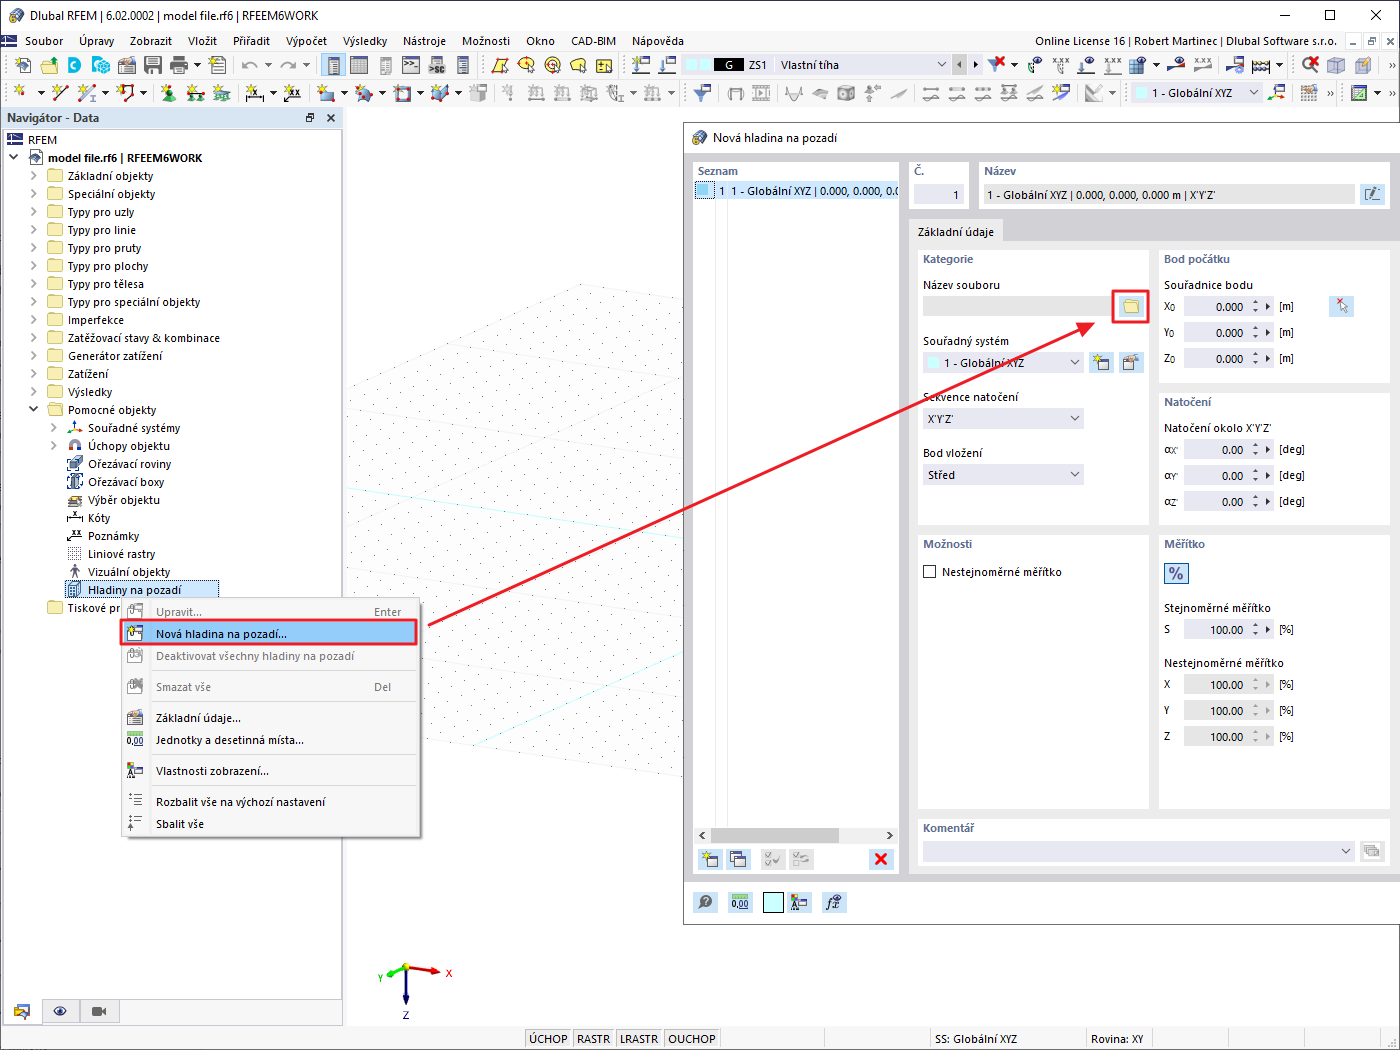
Task: Click the X0 coordinate input field
Action: pos(1218,306)
